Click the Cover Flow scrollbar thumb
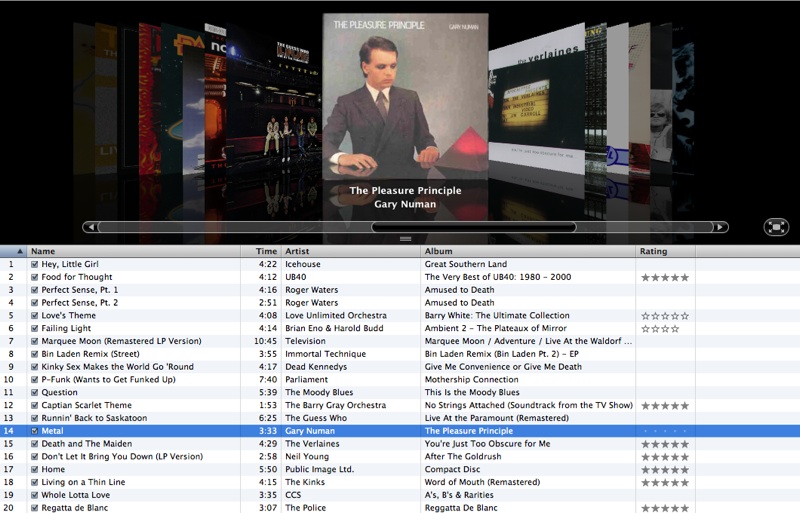This screenshot has width=800, height=513. coord(473,227)
